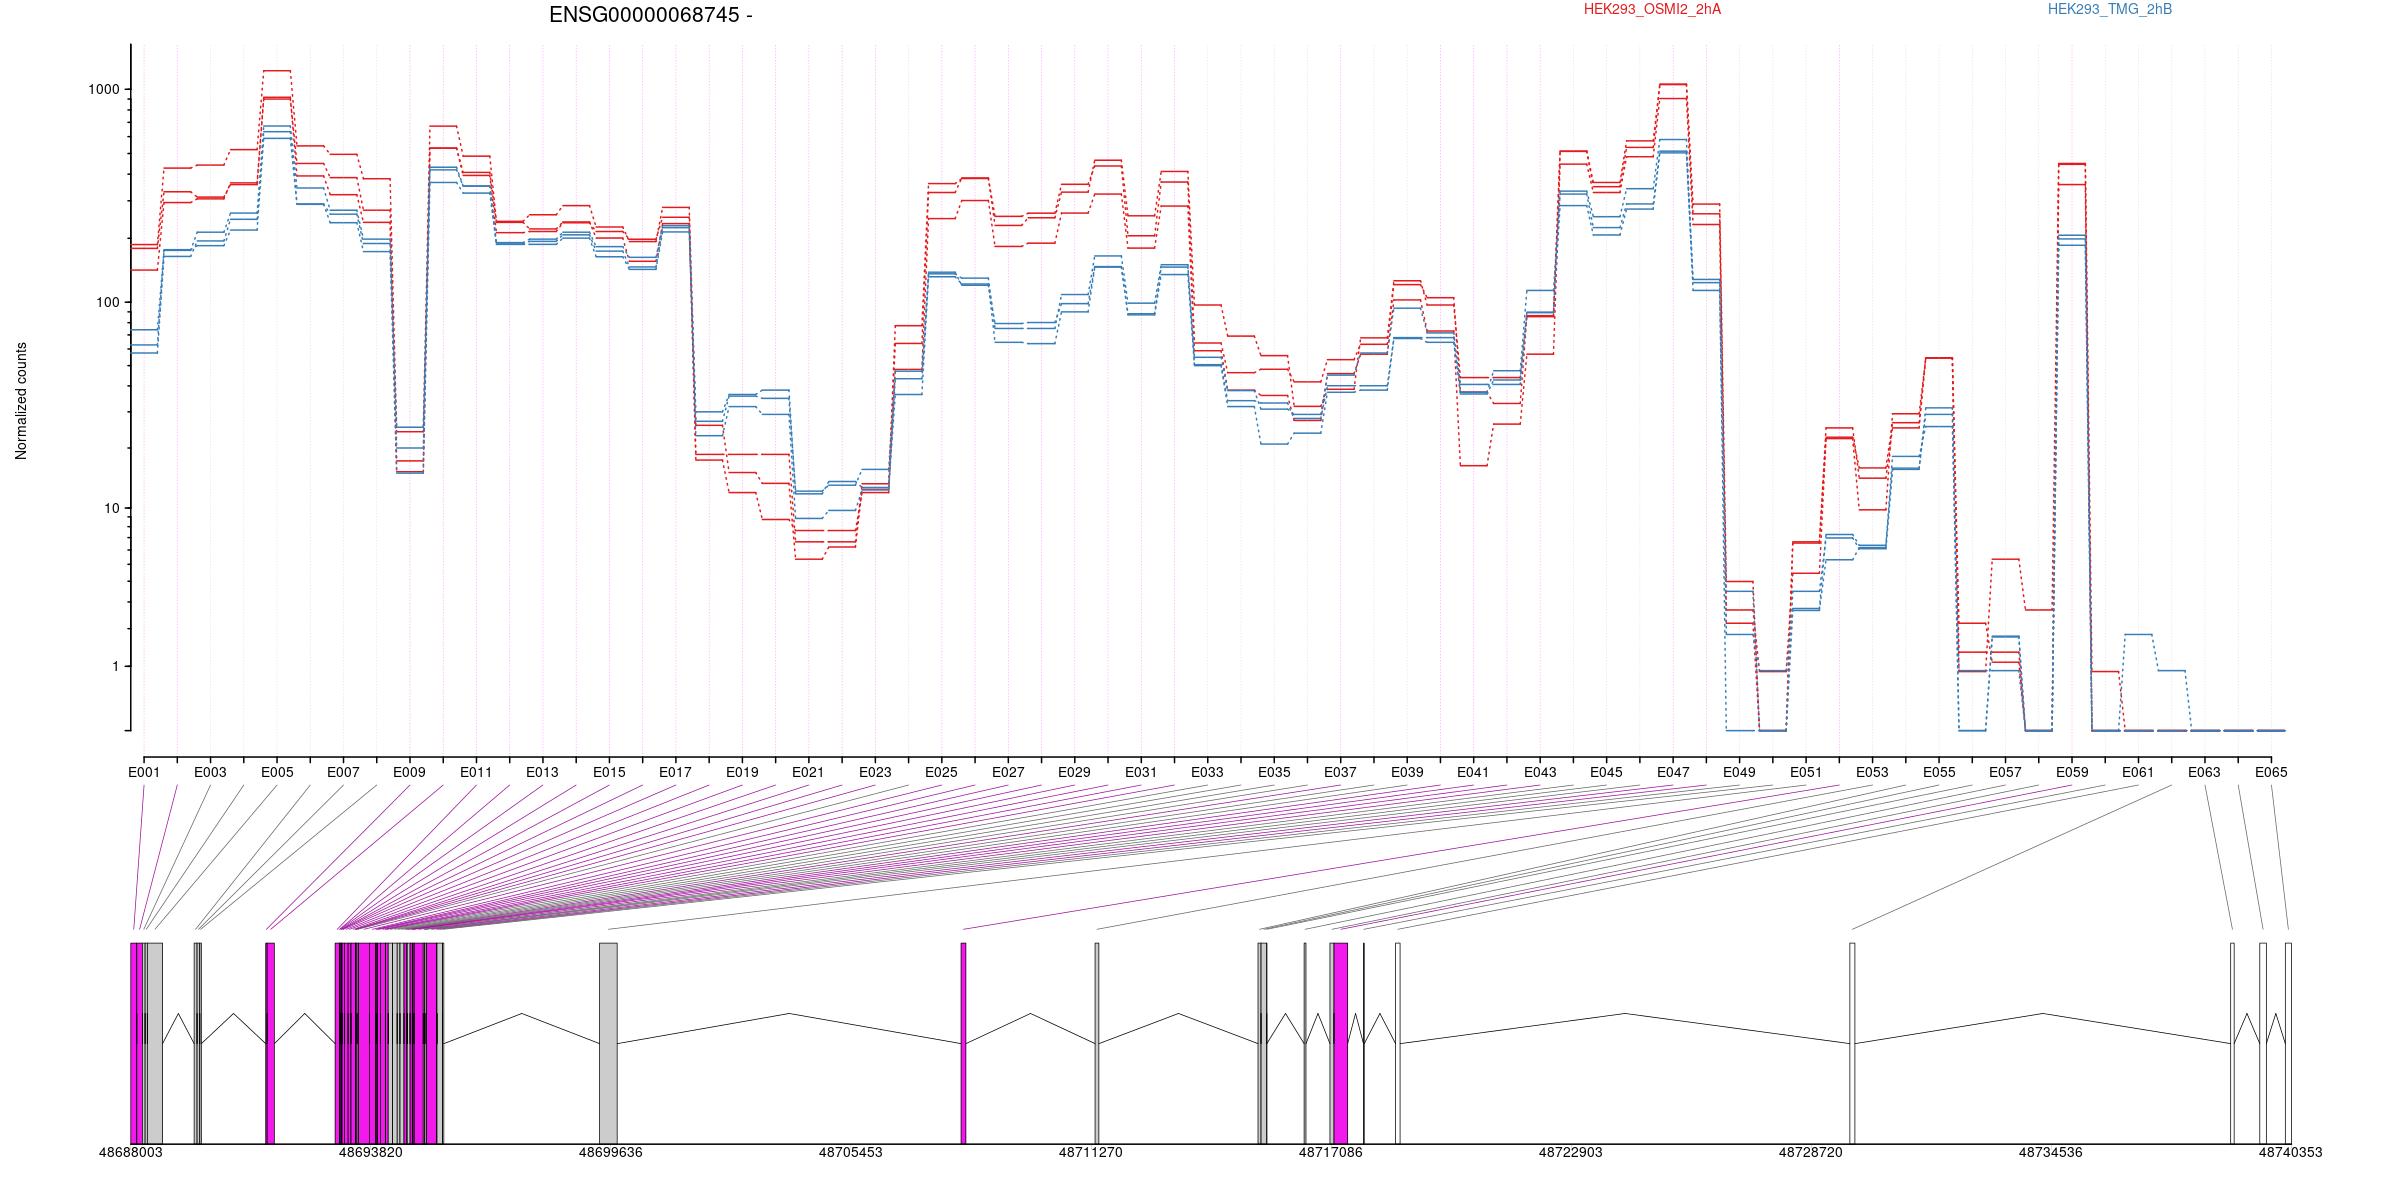Click exon label E005
Screen dimensions: 2400x1200
pyautogui.click(x=277, y=772)
